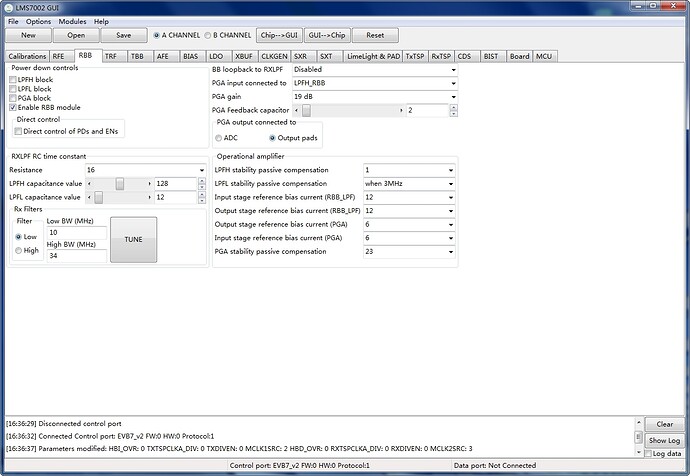The height and width of the screenshot is (476, 690).
Task: Open LPFH stability passive compensation dropdown
Action: coord(409,170)
